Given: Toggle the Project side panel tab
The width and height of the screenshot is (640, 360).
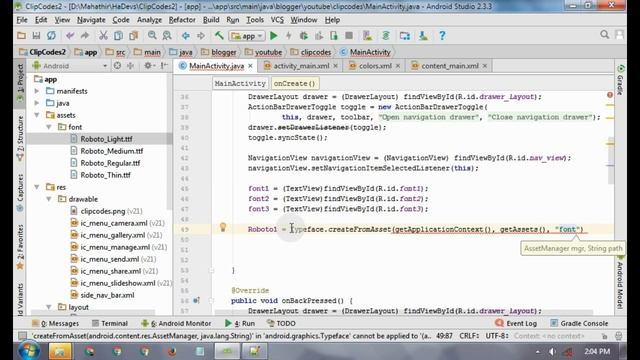Looking at the screenshot, I should click(x=20, y=83).
